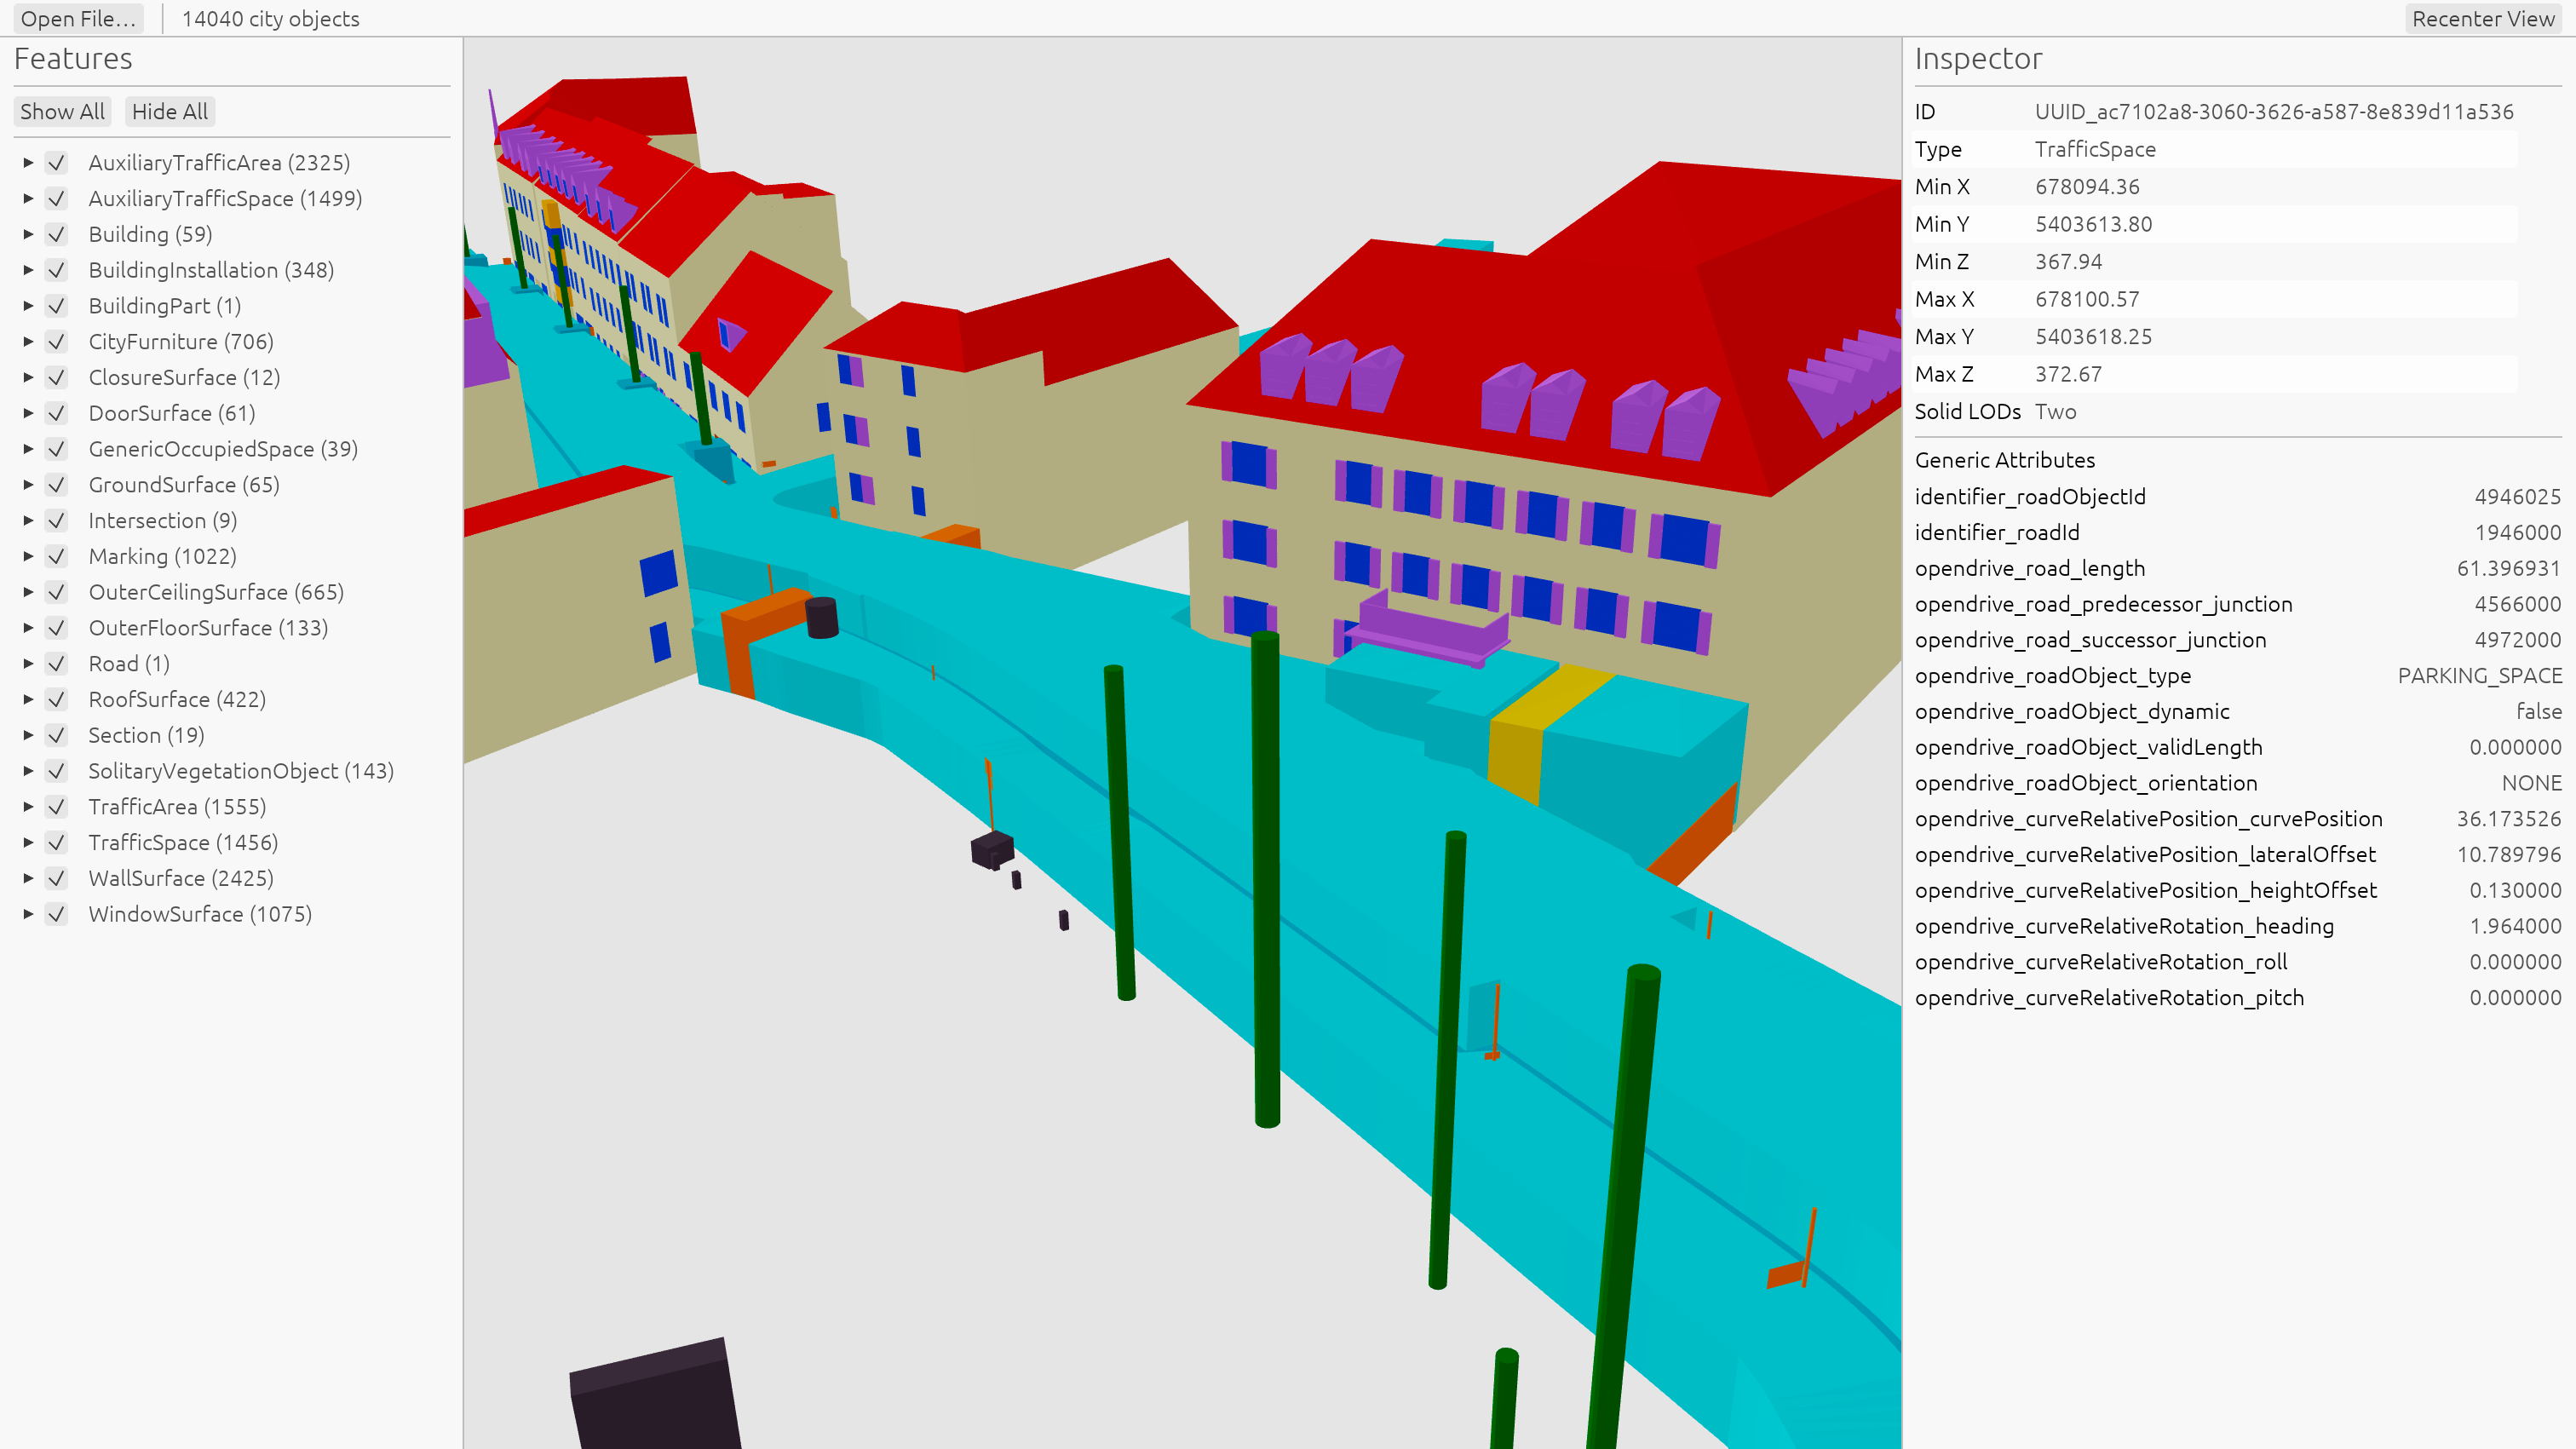
Task: Expand the AuxiliaryTrafficArea tree node
Action: 28,163
